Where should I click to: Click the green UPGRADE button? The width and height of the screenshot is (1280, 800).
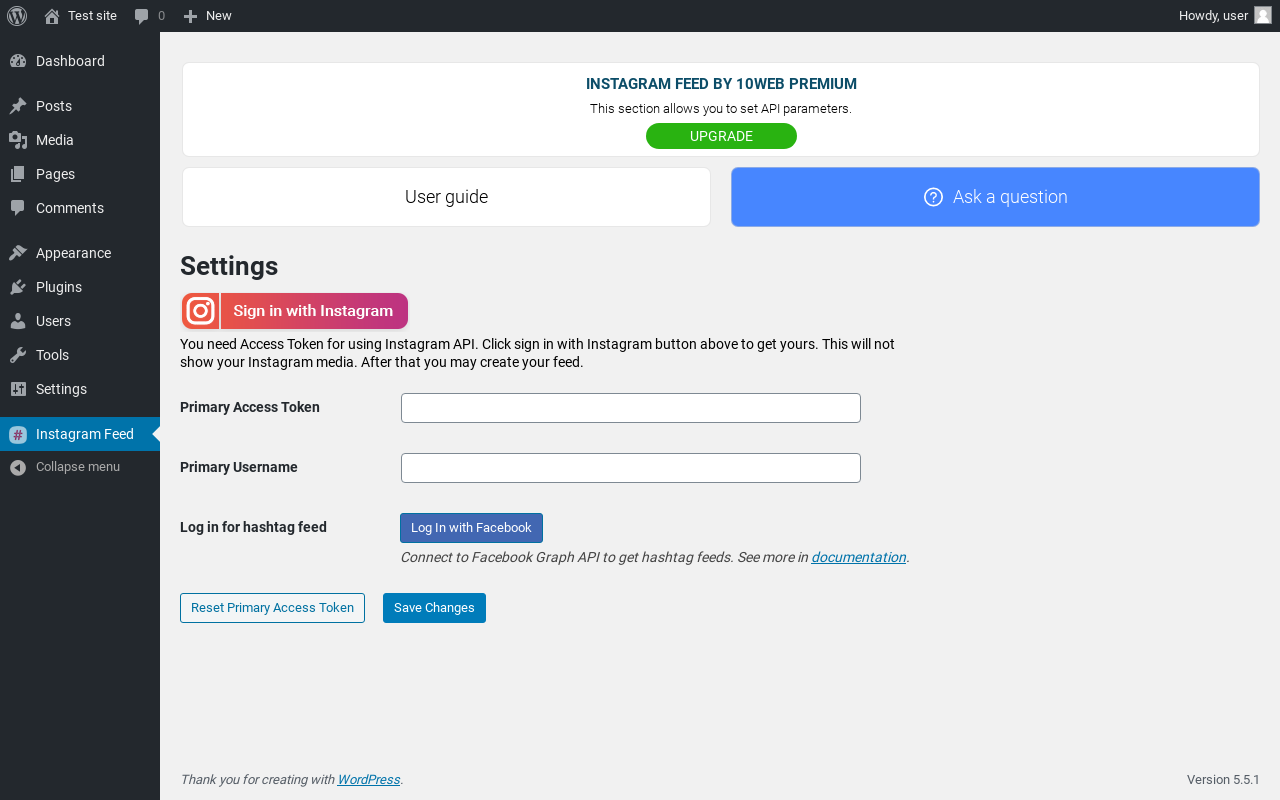coord(721,136)
